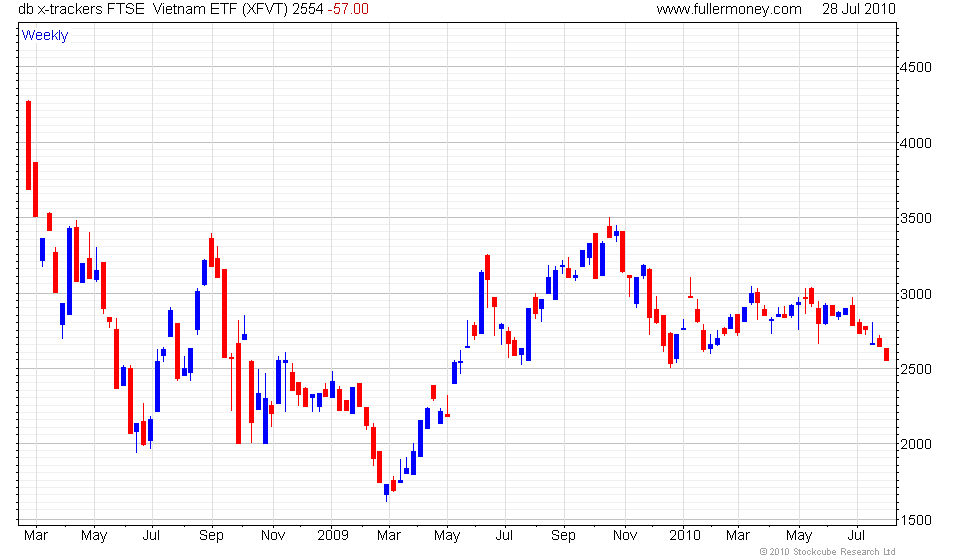
Task: Click the date '28 Jul 2010'
Action: pyautogui.click(x=859, y=9)
